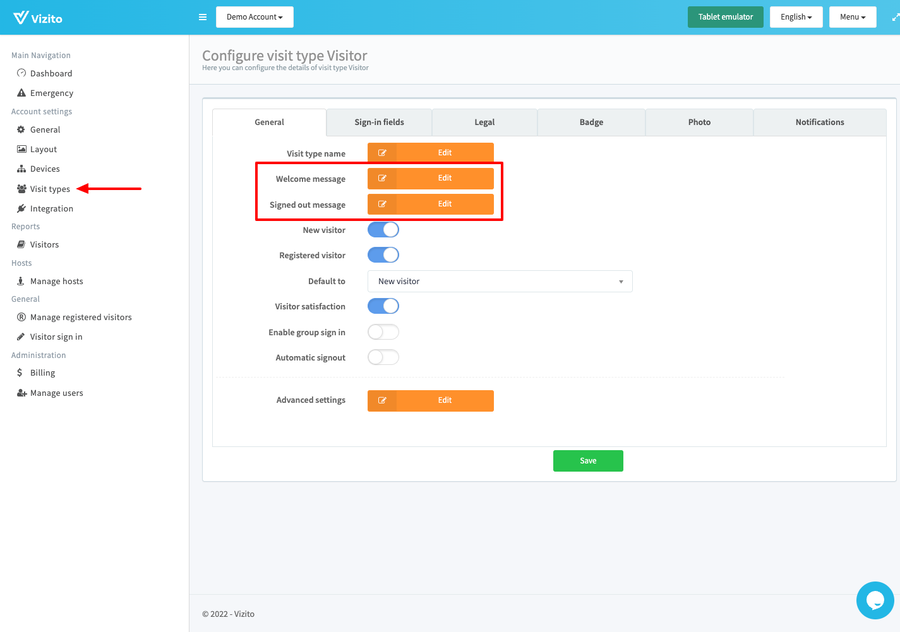
Task: Turn on the Automatic signout switch
Action: coord(383,357)
